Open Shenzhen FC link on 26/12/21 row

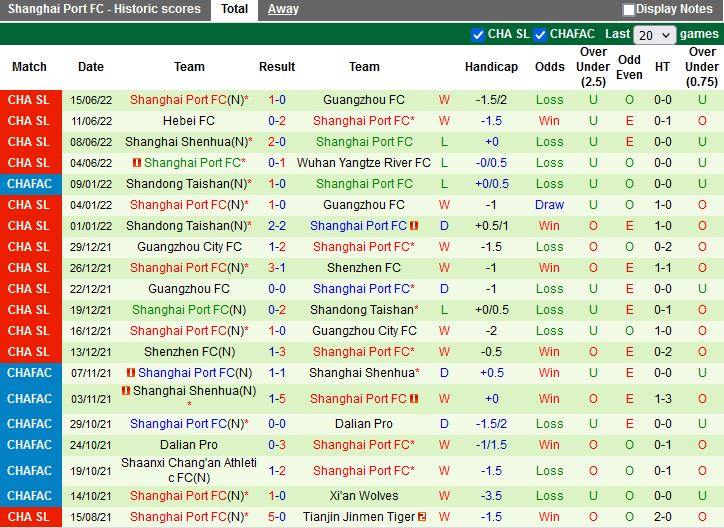coord(364,268)
